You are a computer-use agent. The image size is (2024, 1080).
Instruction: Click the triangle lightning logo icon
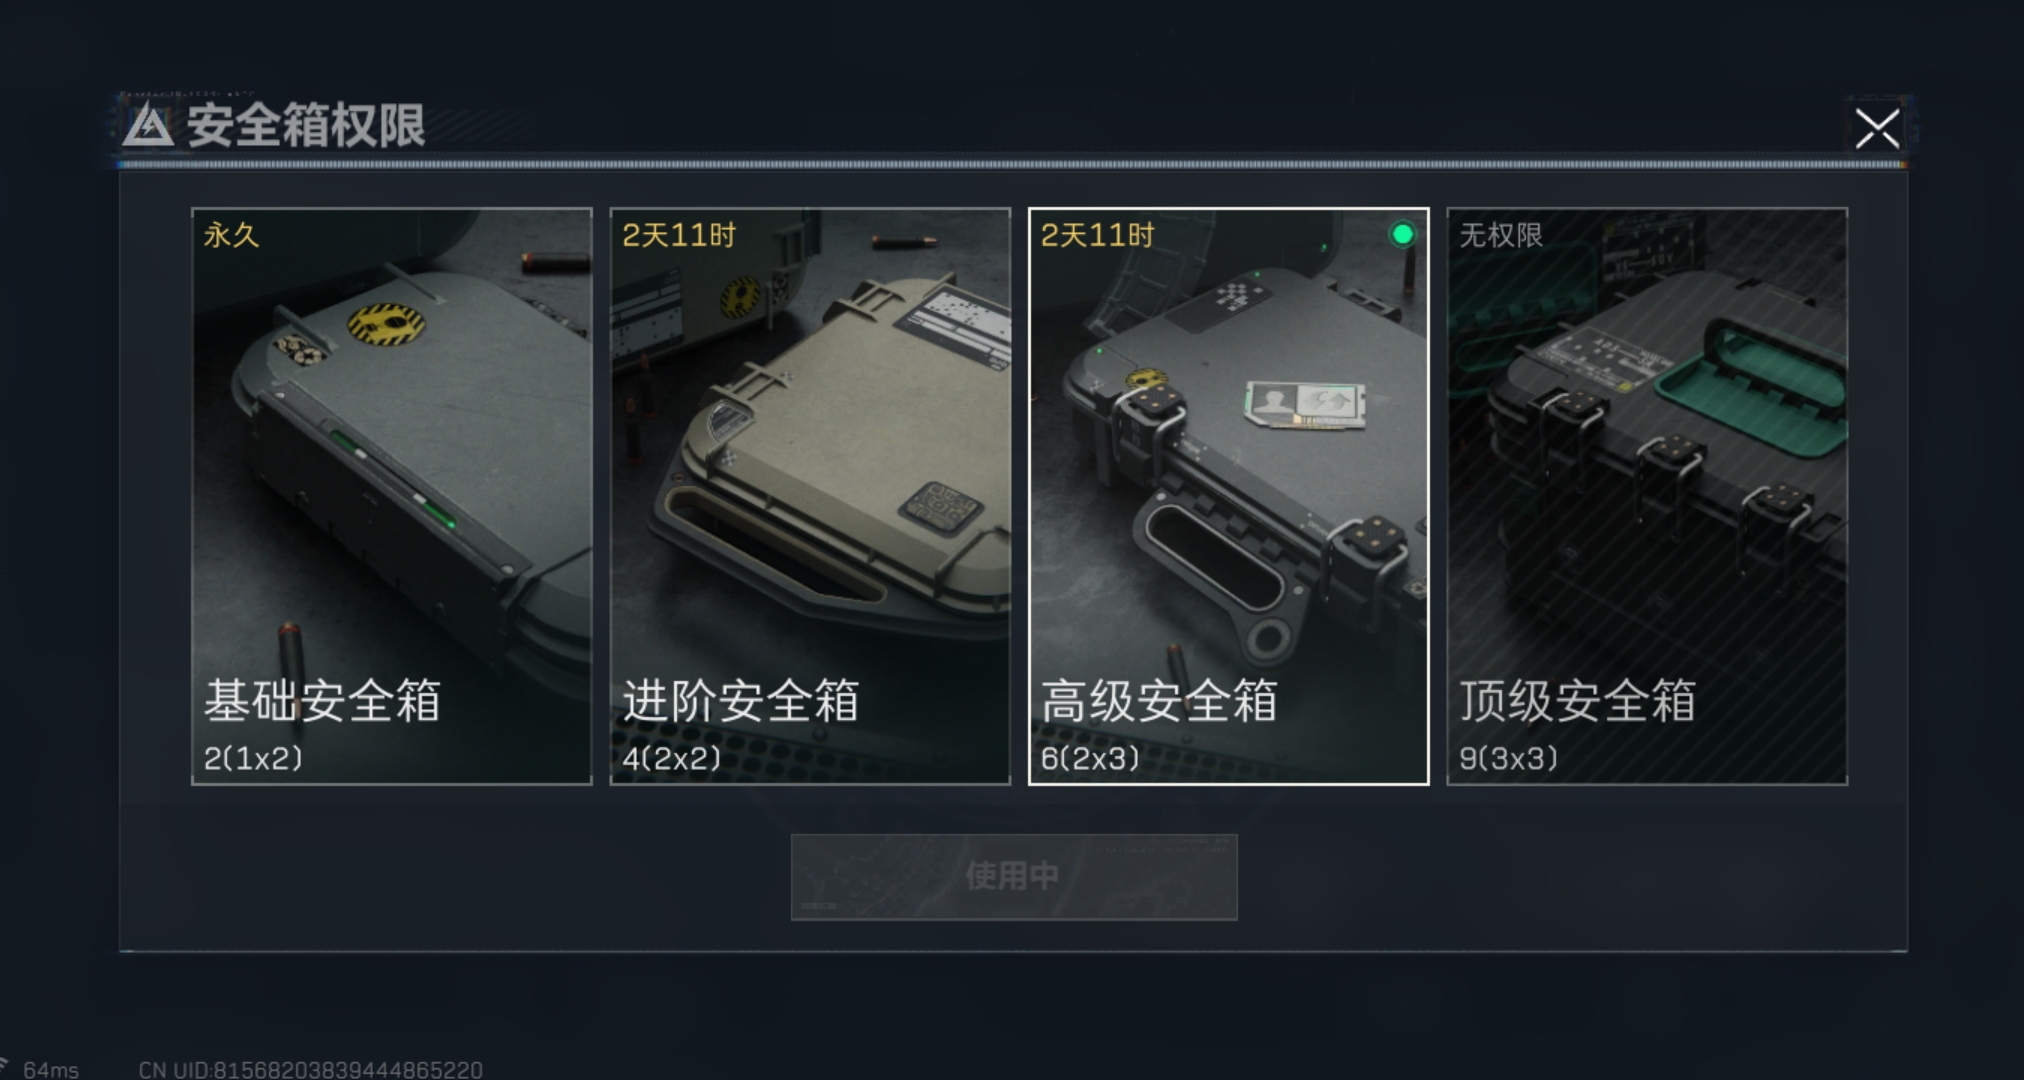(x=148, y=126)
